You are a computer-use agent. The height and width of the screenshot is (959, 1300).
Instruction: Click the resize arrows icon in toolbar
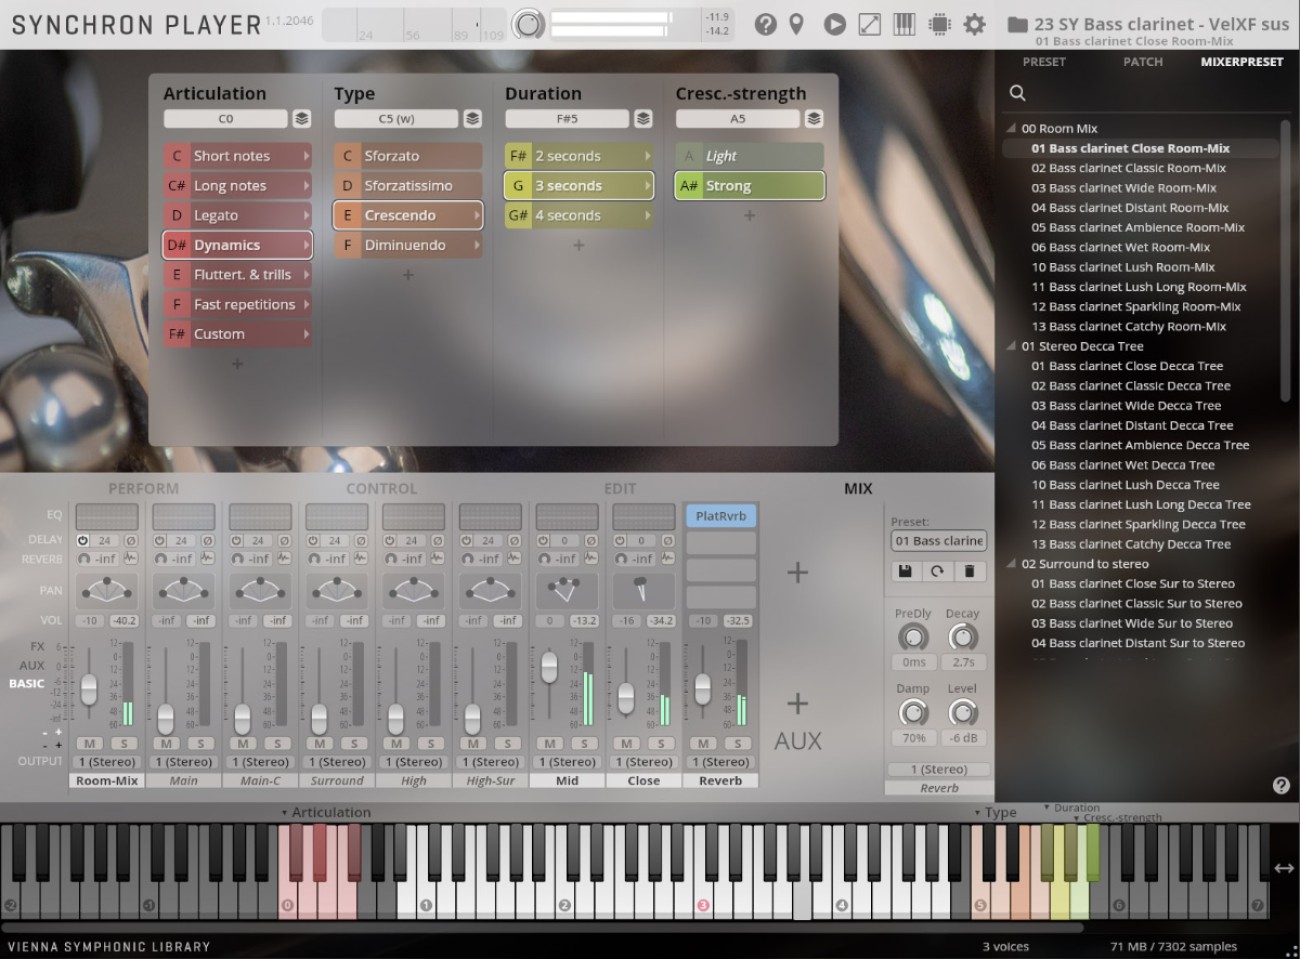point(869,24)
